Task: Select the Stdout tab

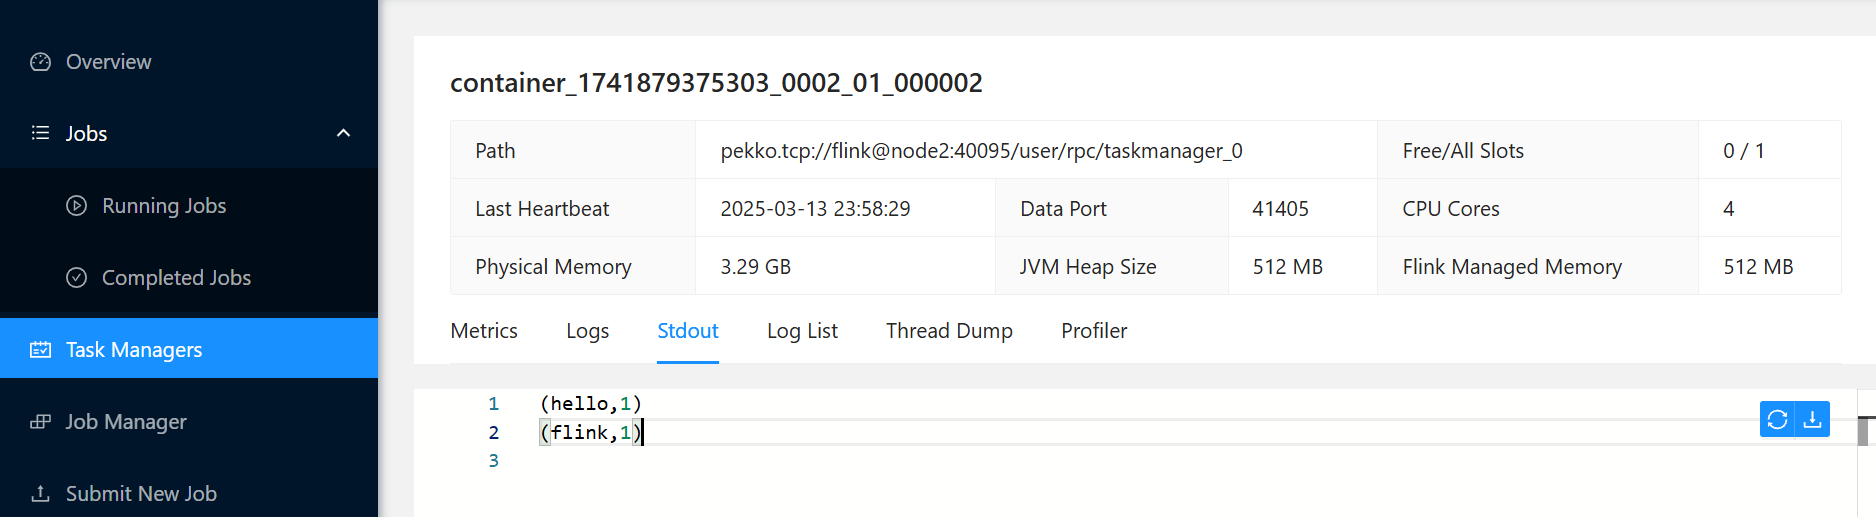Action: (x=688, y=331)
